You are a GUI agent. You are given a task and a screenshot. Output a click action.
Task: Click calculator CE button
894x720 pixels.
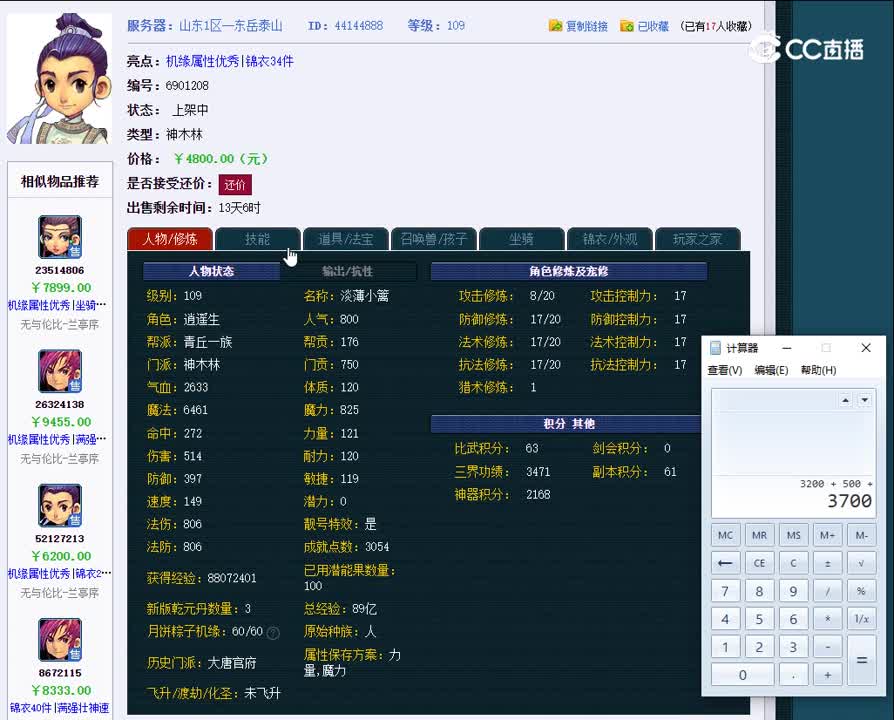tap(759, 563)
